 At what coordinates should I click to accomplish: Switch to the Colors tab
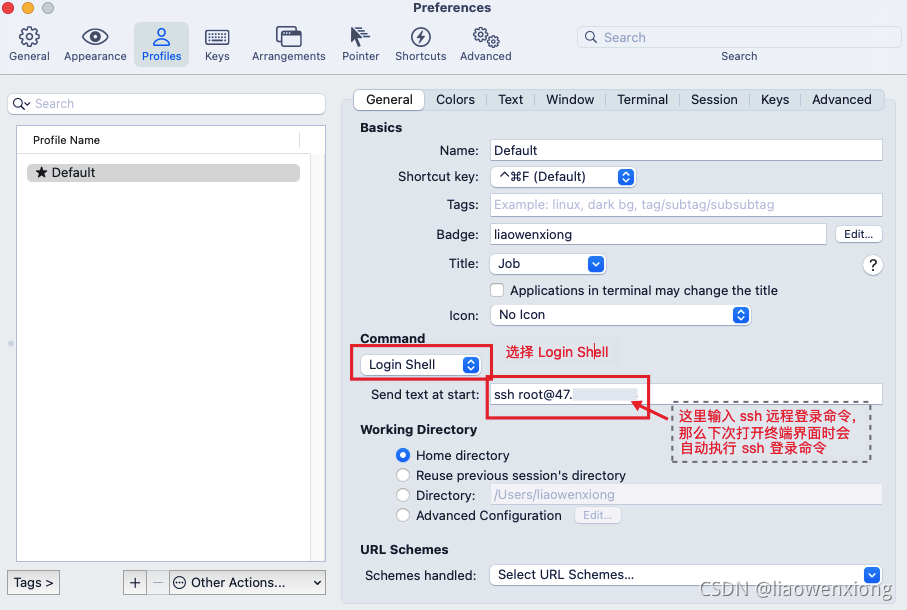455,99
